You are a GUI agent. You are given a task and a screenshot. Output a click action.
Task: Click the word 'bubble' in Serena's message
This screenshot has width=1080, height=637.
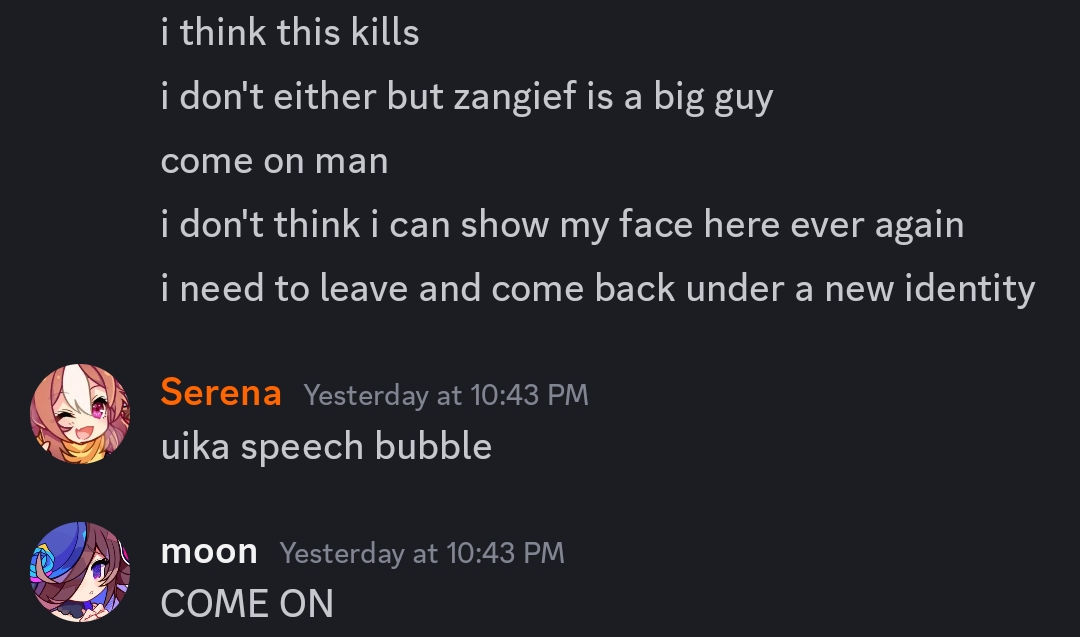tap(434, 446)
